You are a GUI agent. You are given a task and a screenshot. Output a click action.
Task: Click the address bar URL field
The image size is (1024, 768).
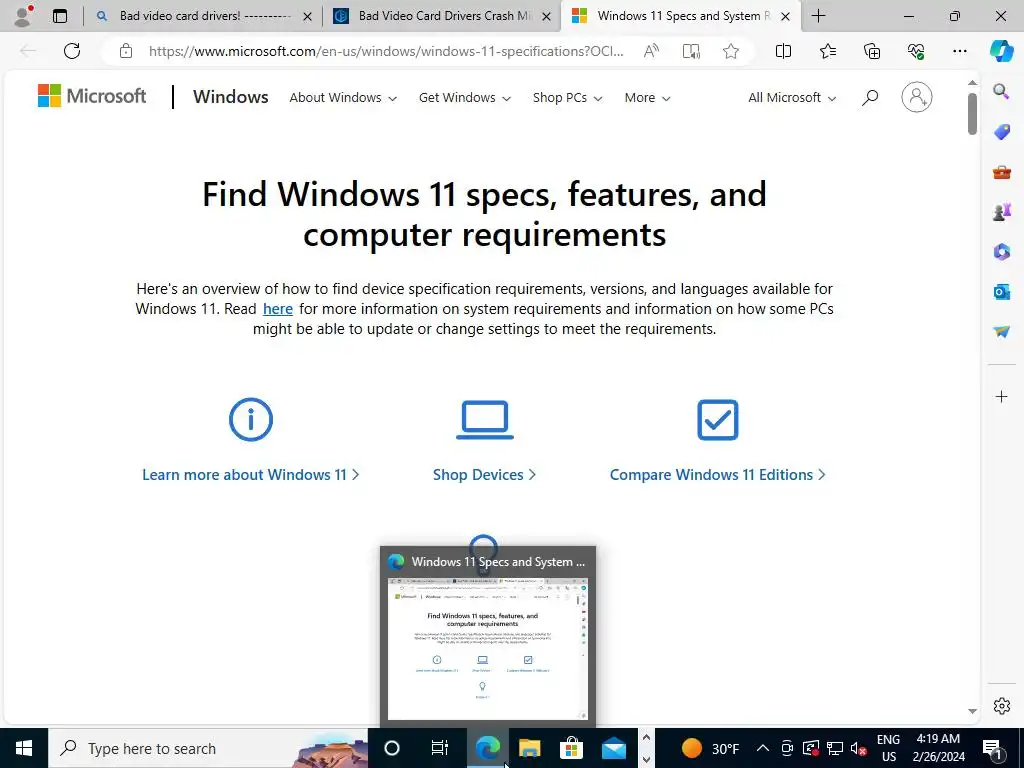pyautogui.click(x=385, y=51)
